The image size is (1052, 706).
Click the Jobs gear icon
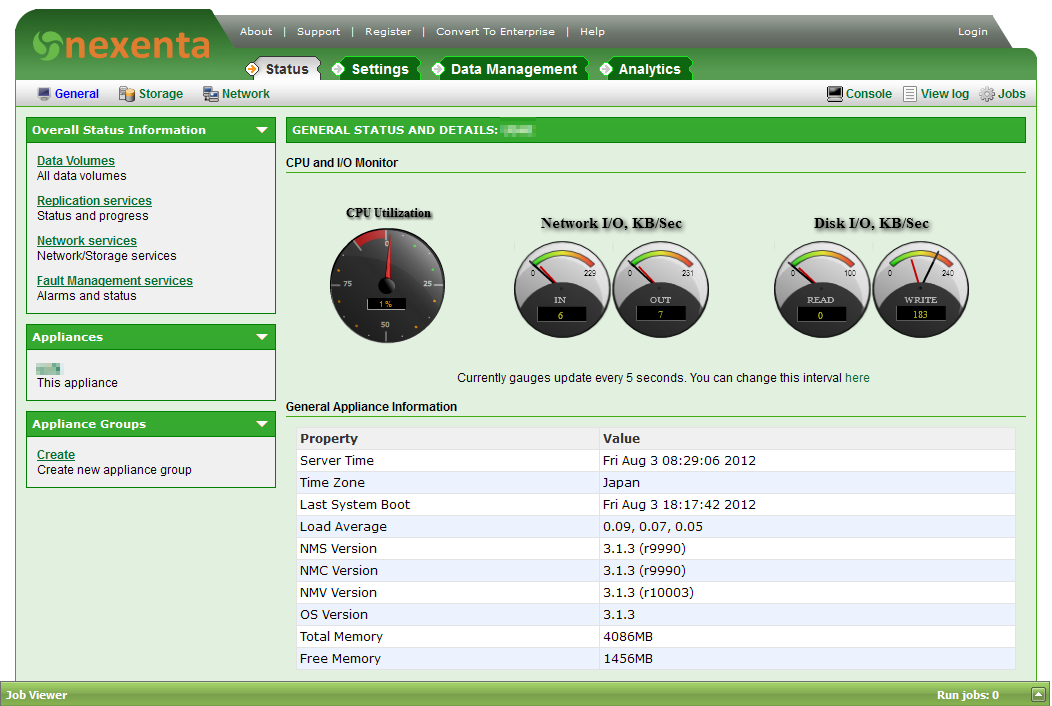pos(987,94)
